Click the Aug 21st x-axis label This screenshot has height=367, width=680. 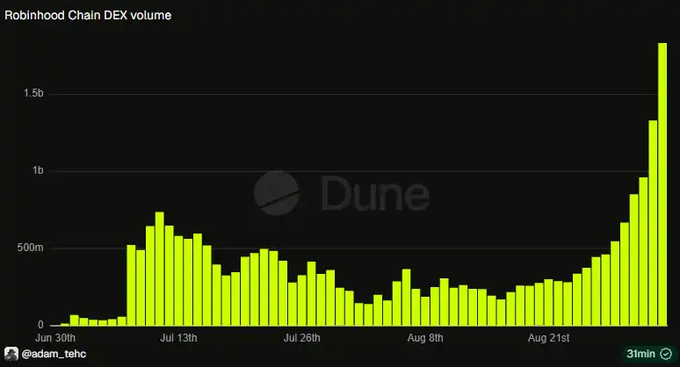[x=549, y=338]
